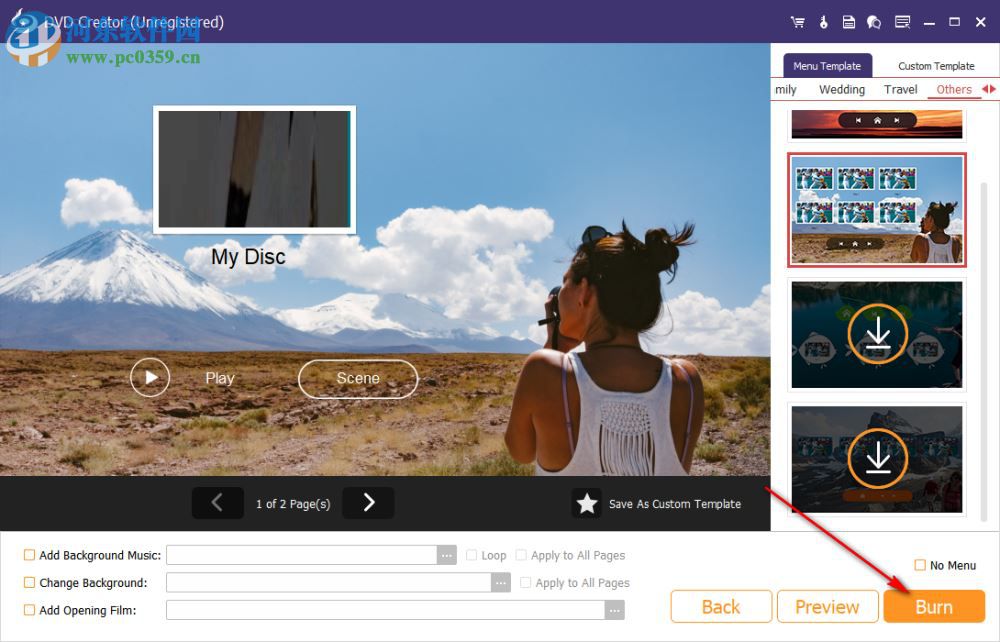
Task: Click the Change Background path field
Action: click(x=329, y=582)
